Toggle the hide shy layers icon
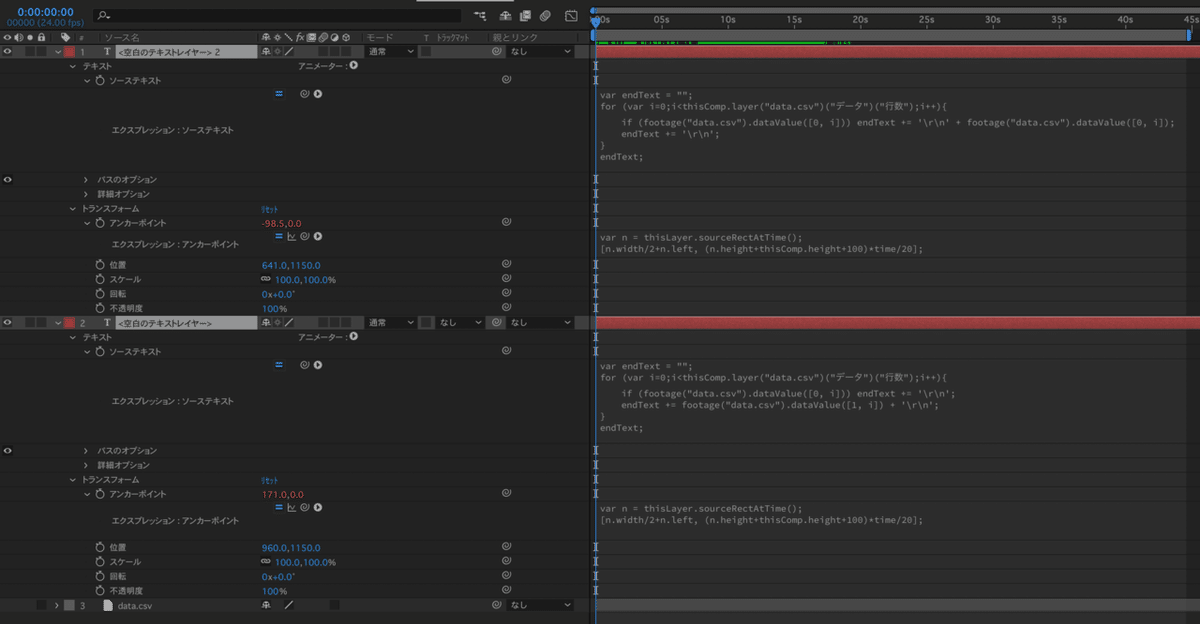 point(505,16)
